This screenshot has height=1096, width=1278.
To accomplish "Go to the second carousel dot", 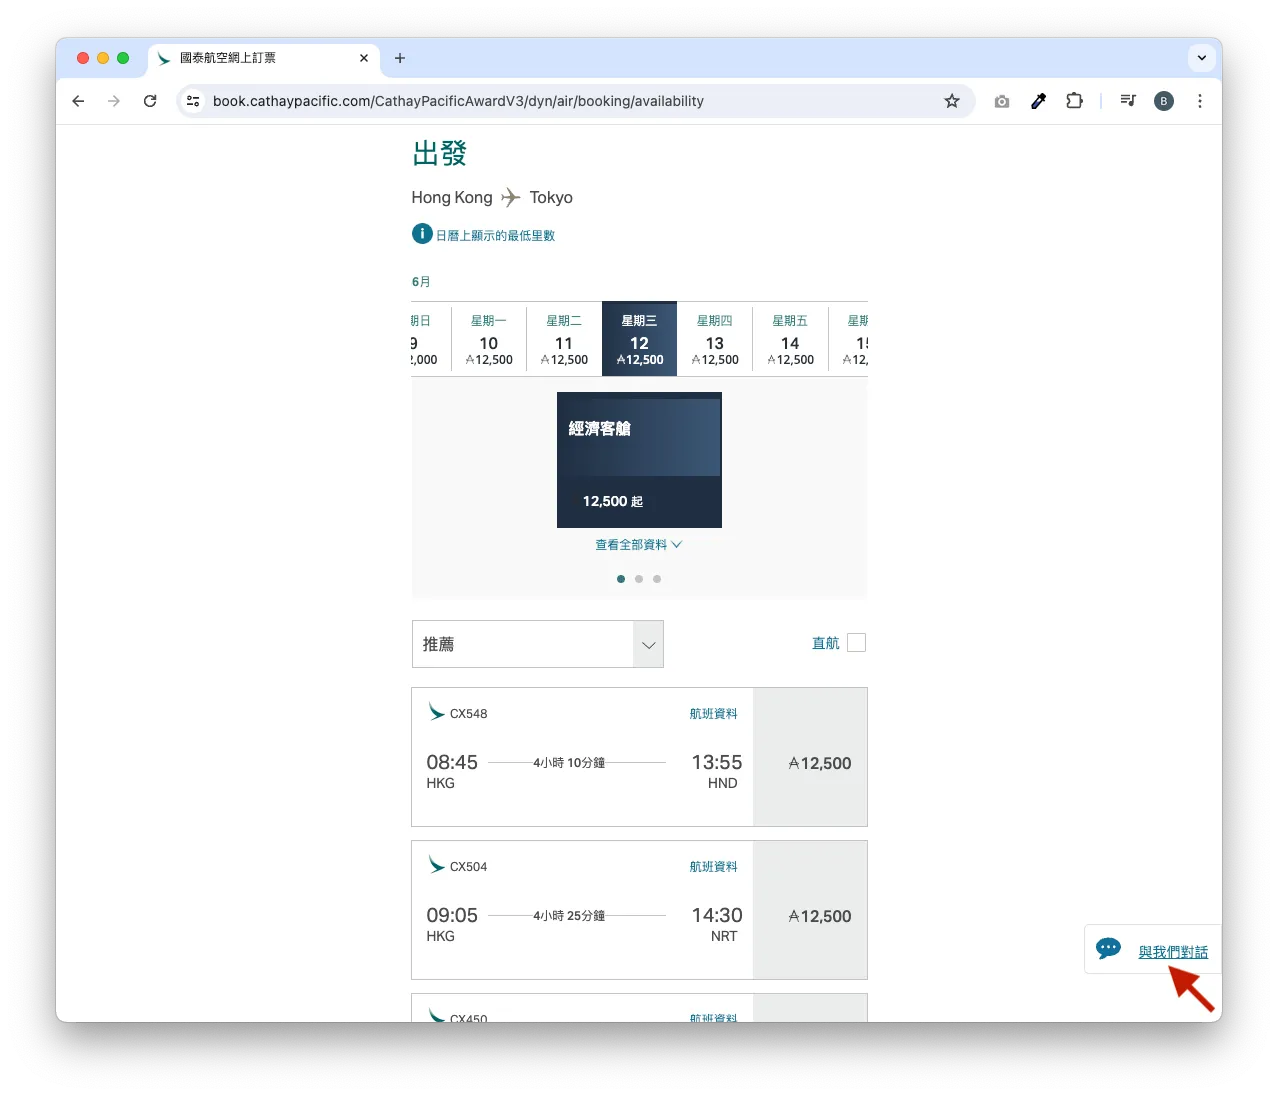I will (x=639, y=579).
